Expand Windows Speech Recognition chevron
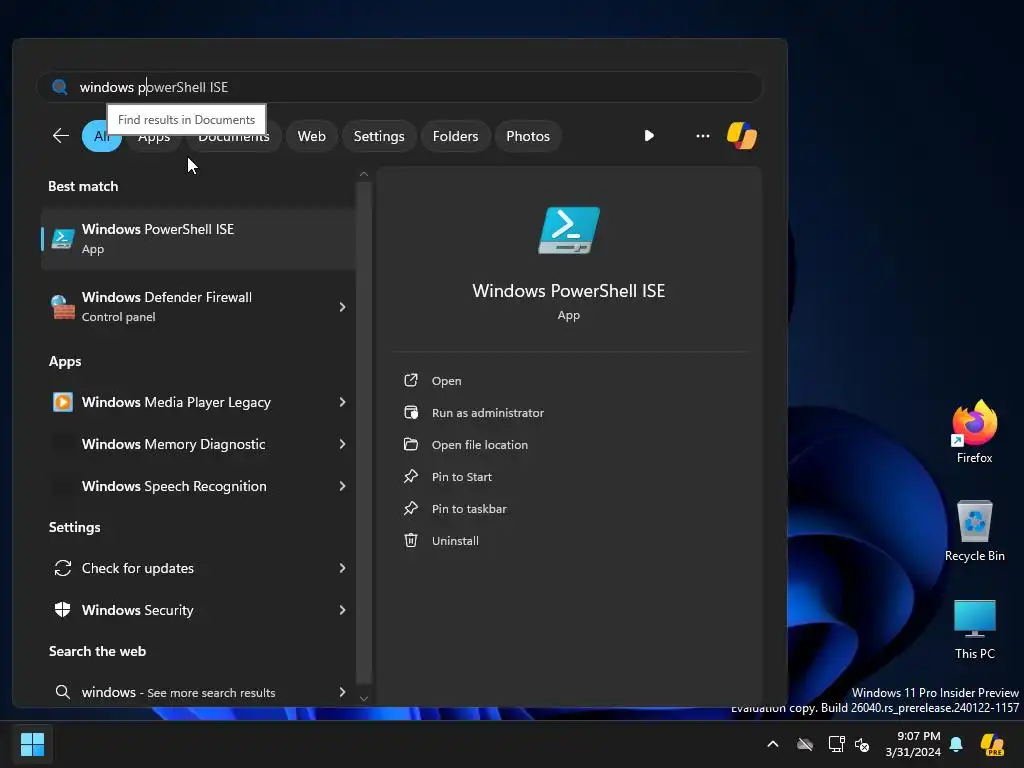The image size is (1024, 768). pos(342,486)
